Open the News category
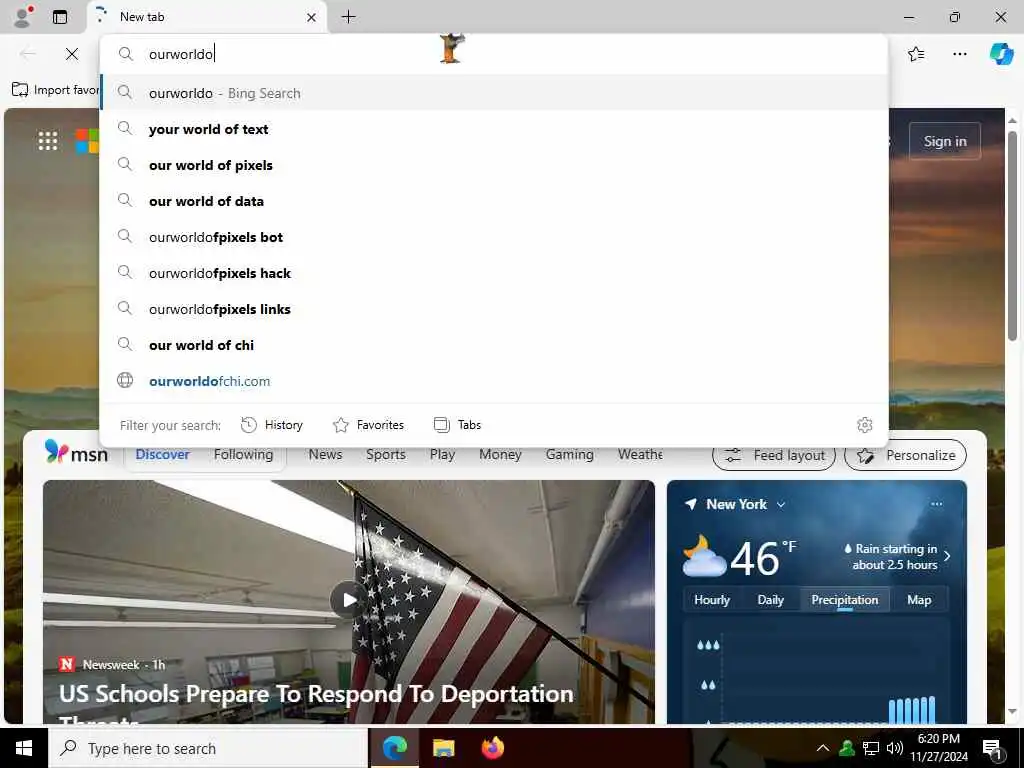Image resolution: width=1024 pixels, height=768 pixels. [325, 455]
